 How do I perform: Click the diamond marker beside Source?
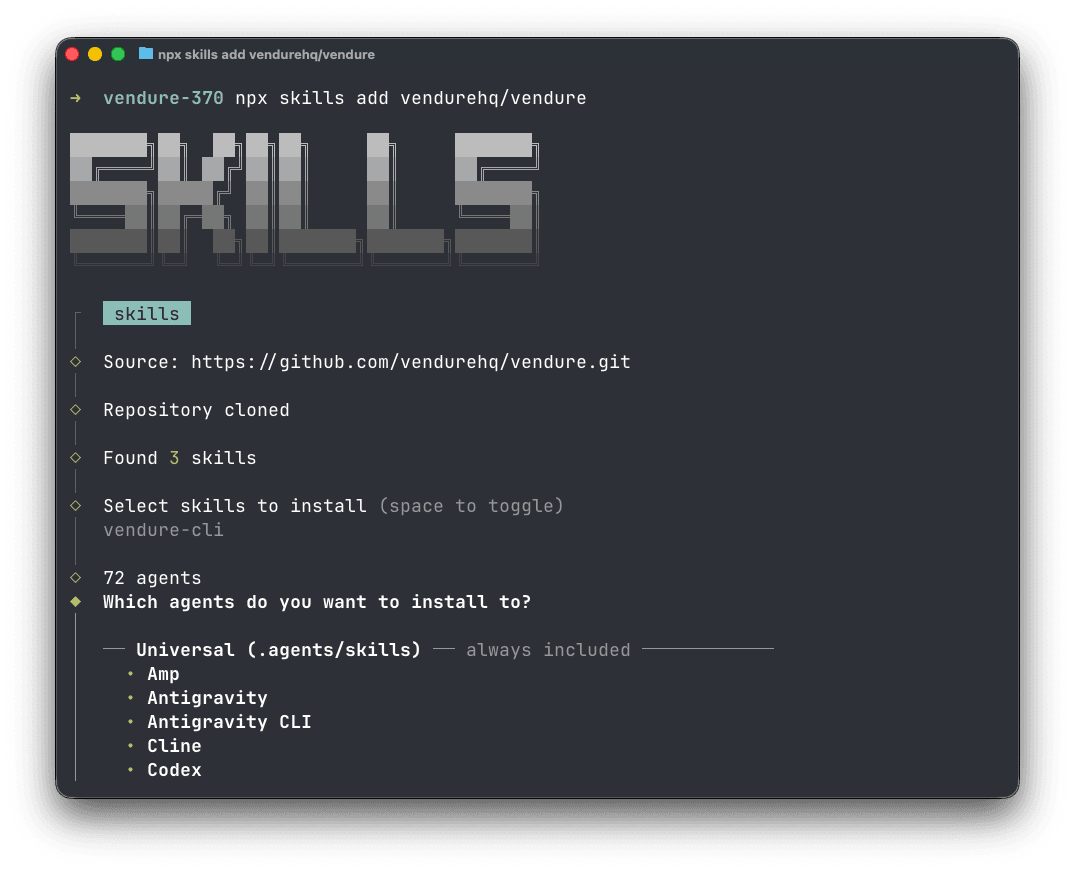point(75,361)
